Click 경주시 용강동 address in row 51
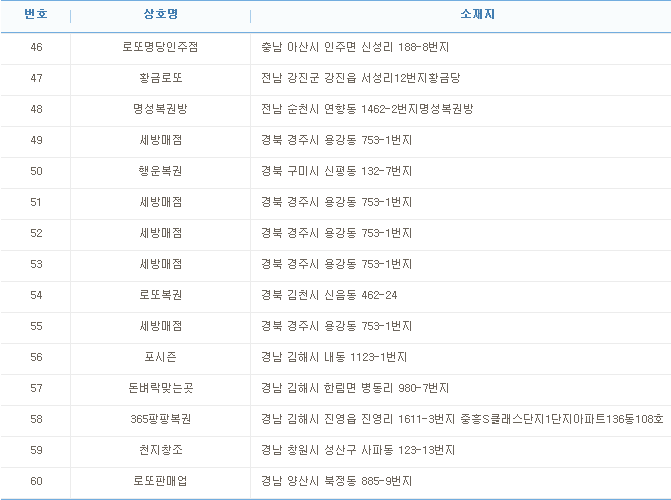Image resolution: width=671 pixels, height=500 pixels. pos(336,202)
